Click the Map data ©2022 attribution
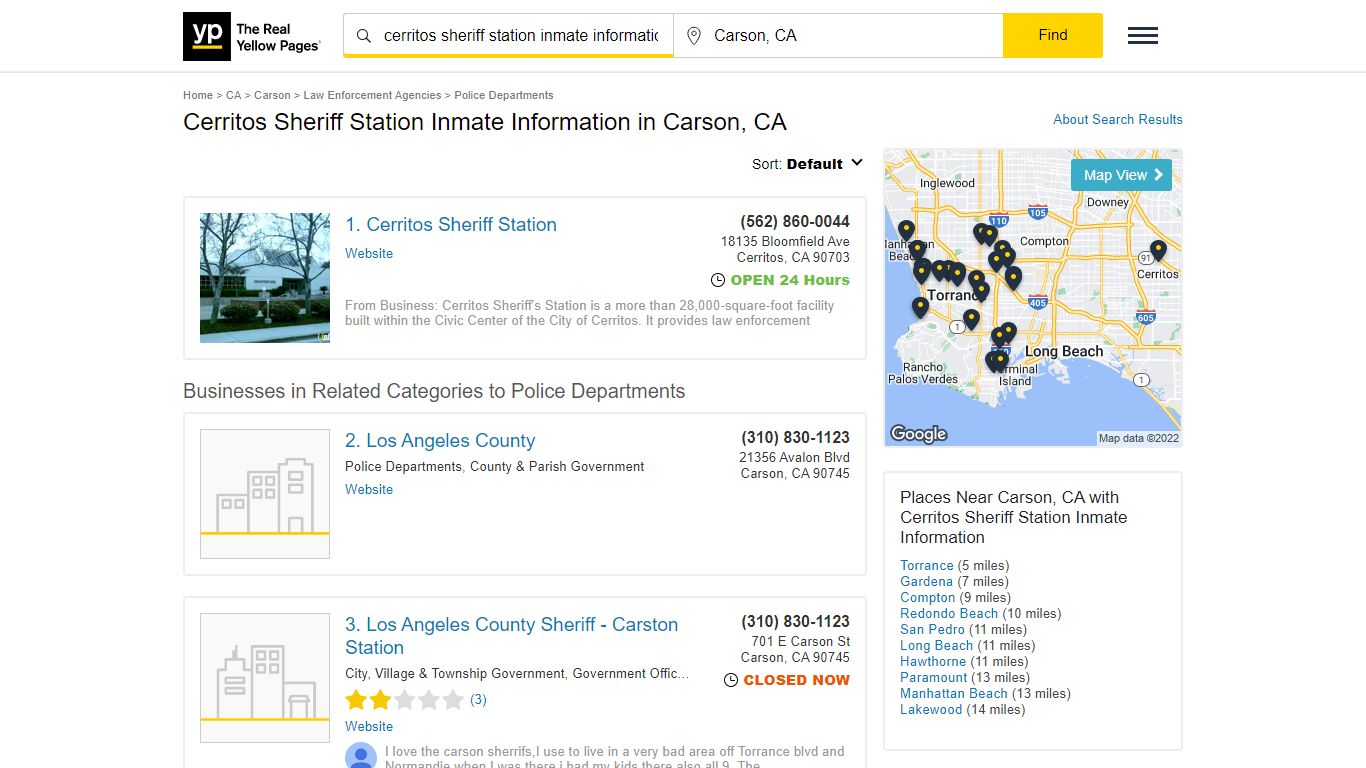The height and width of the screenshot is (768, 1366). [1139, 438]
